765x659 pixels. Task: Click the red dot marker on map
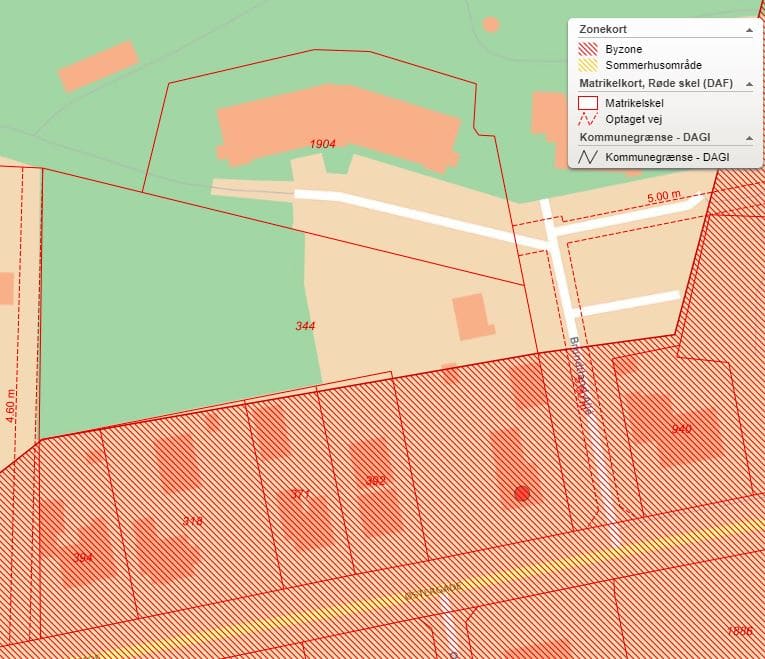point(521,493)
